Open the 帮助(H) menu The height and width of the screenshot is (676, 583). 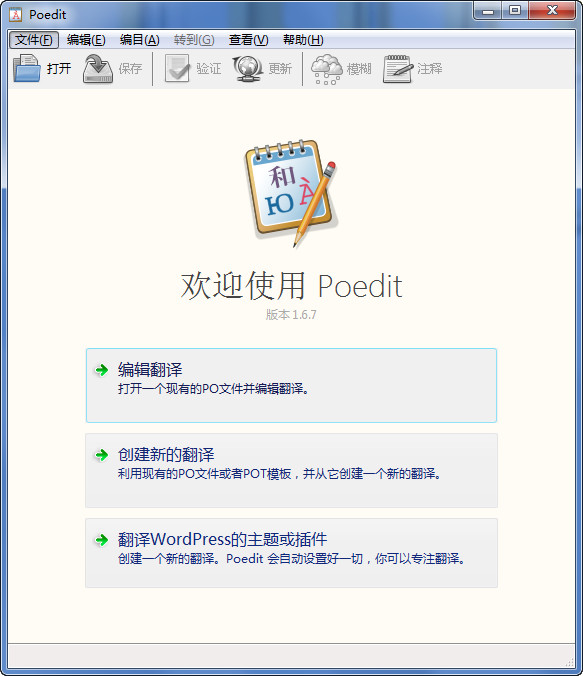(303, 40)
